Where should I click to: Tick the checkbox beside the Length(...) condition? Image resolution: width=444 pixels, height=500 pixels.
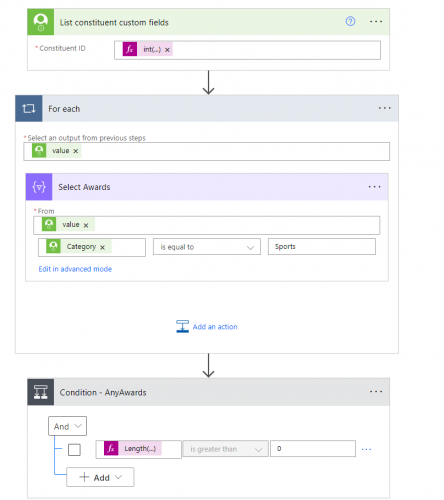coord(74,450)
